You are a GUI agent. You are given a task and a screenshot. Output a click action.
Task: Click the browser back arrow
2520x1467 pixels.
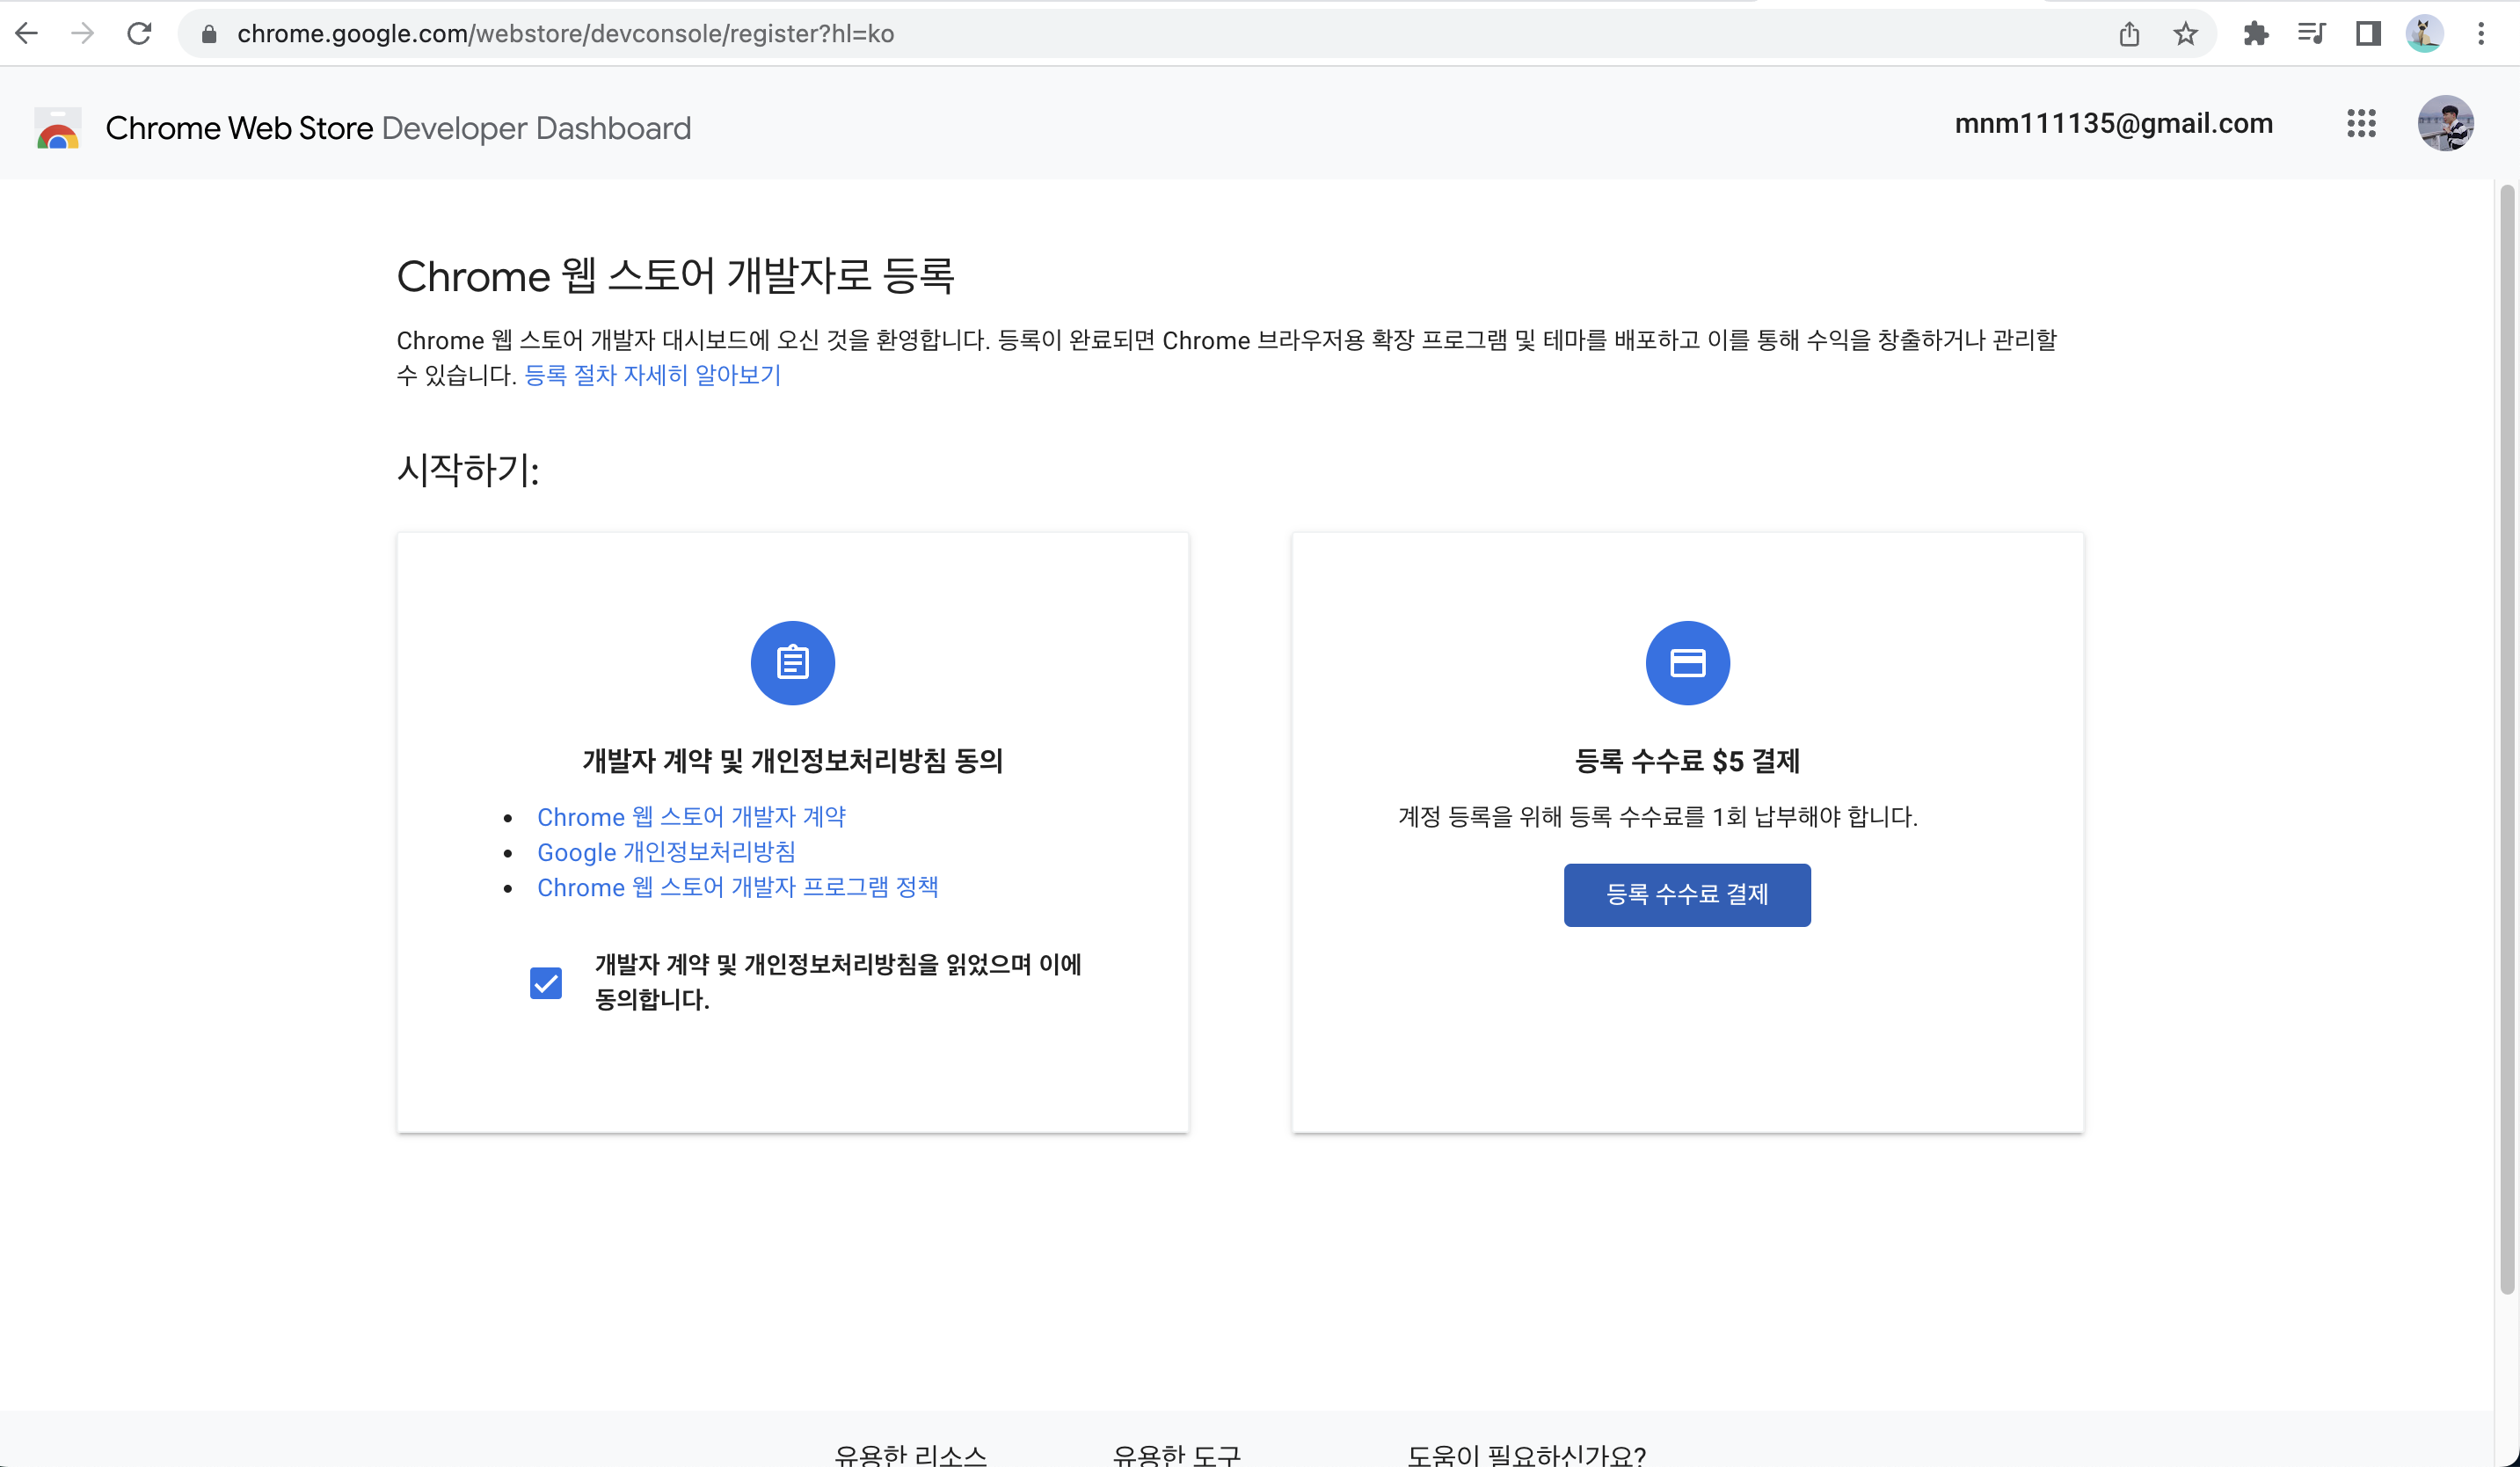(x=27, y=33)
